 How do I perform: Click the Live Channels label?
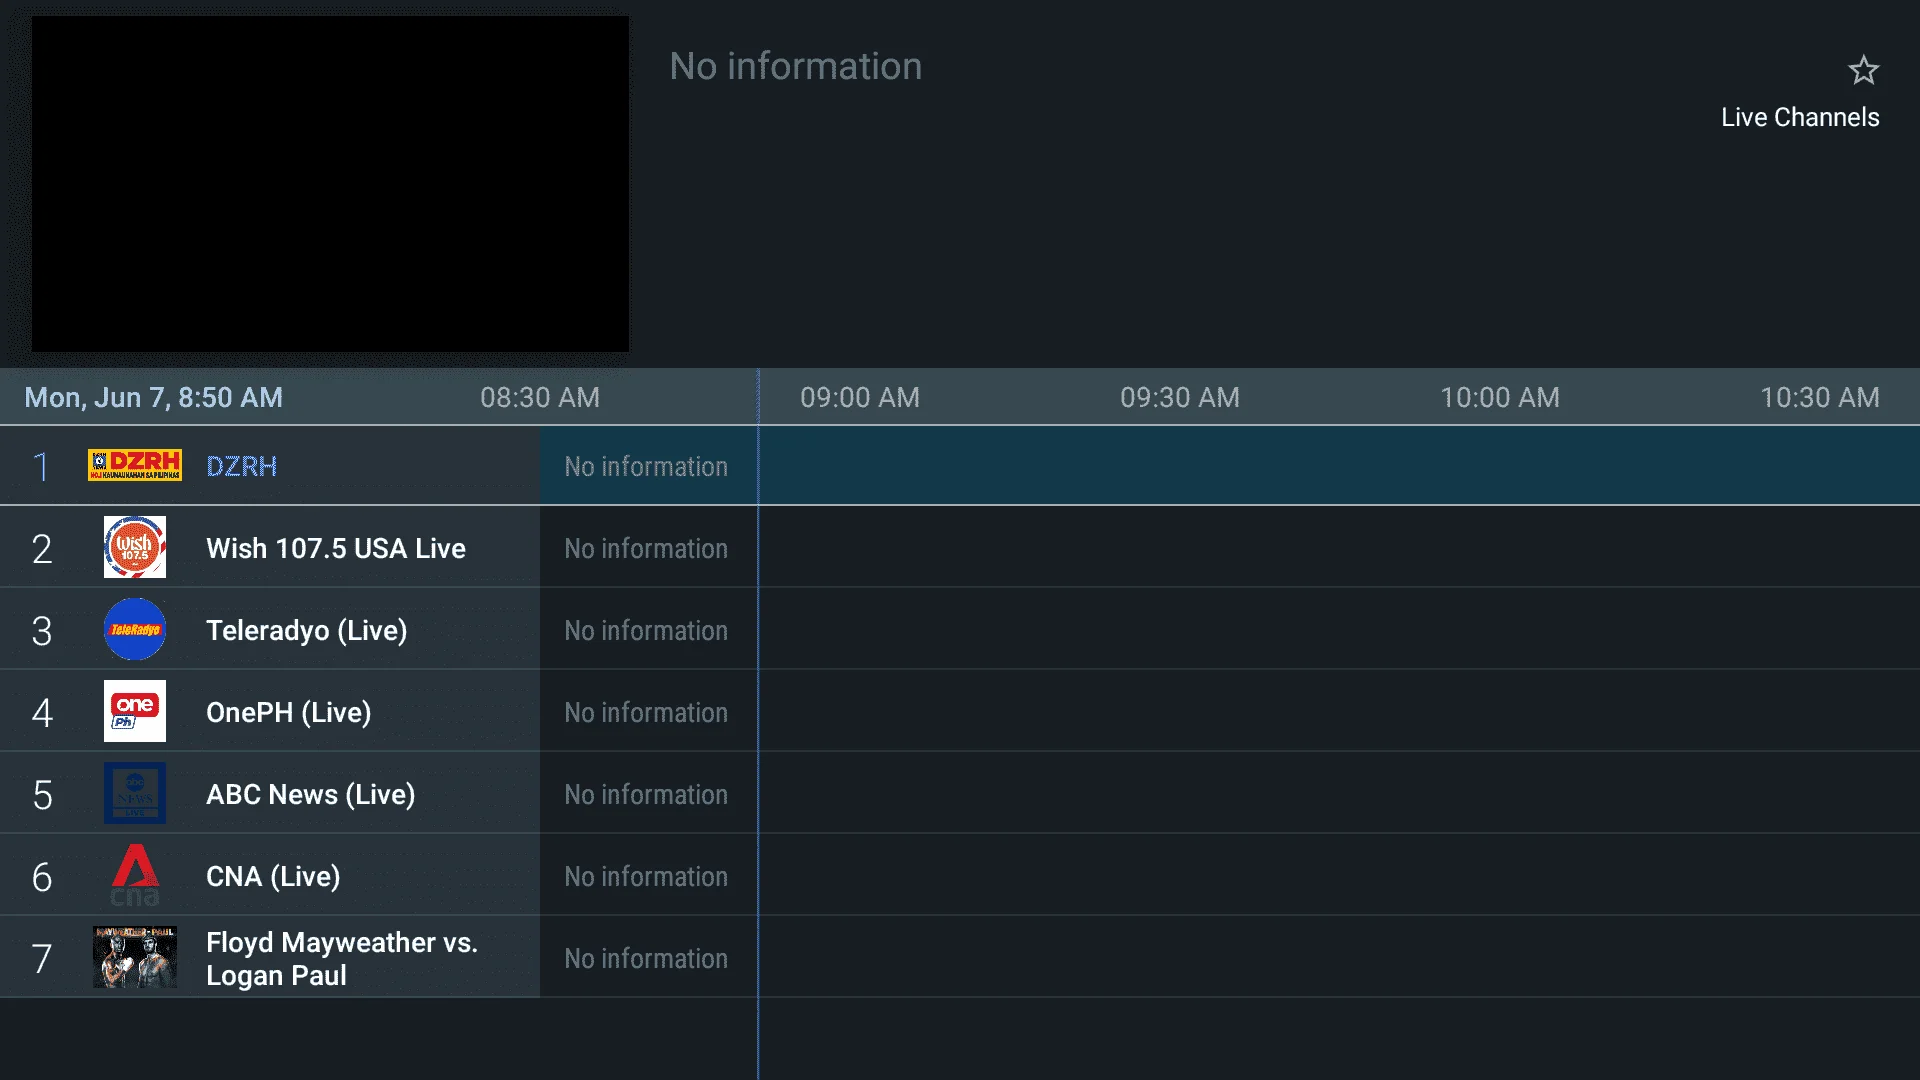1800,117
